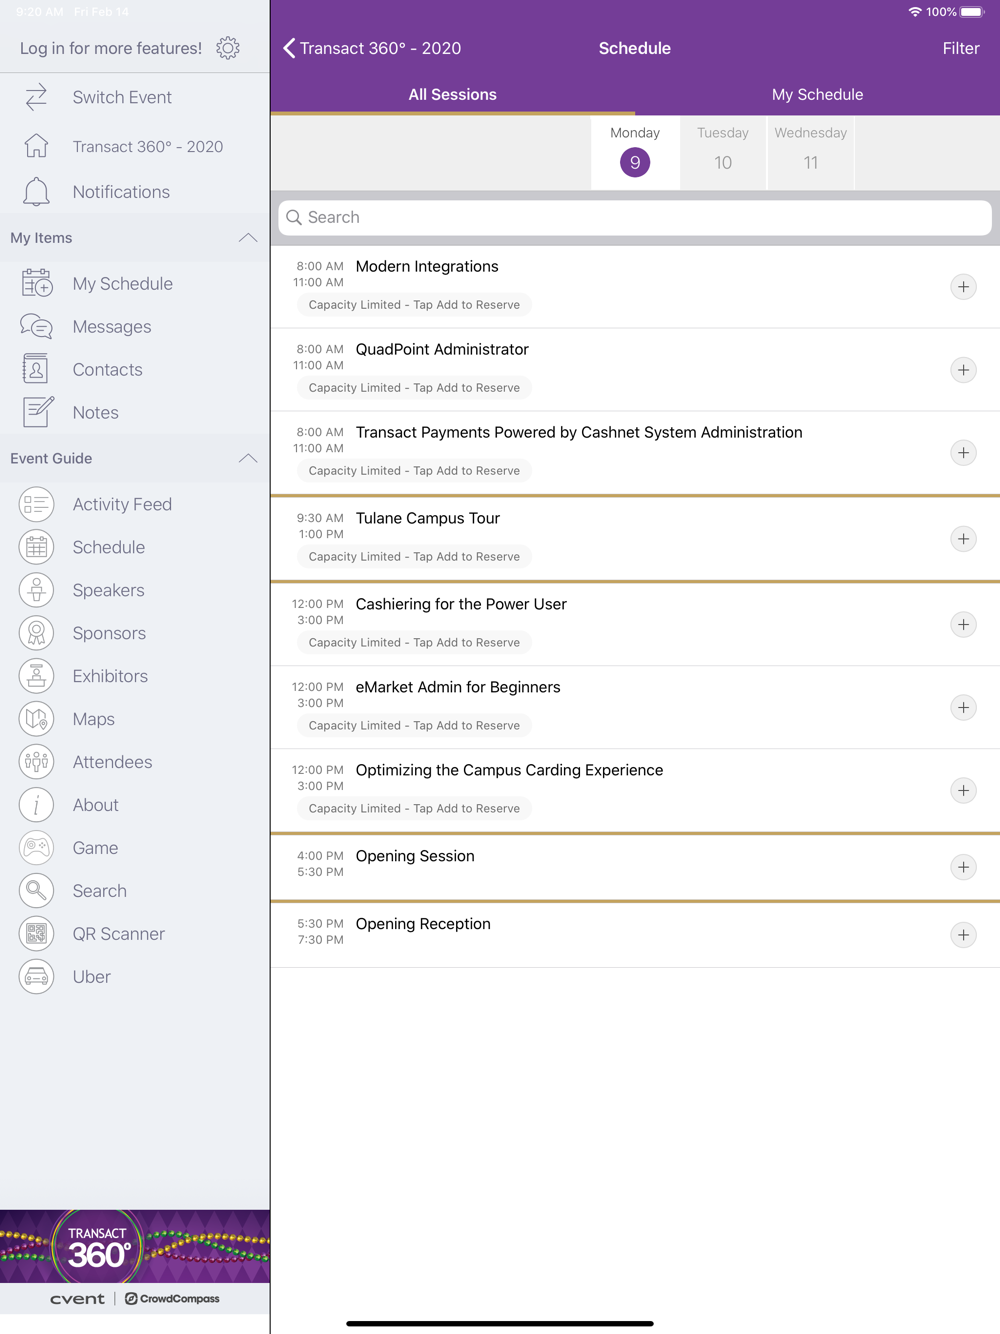Tap the Speakers podium icon
This screenshot has height=1334, width=1000.
36,591
